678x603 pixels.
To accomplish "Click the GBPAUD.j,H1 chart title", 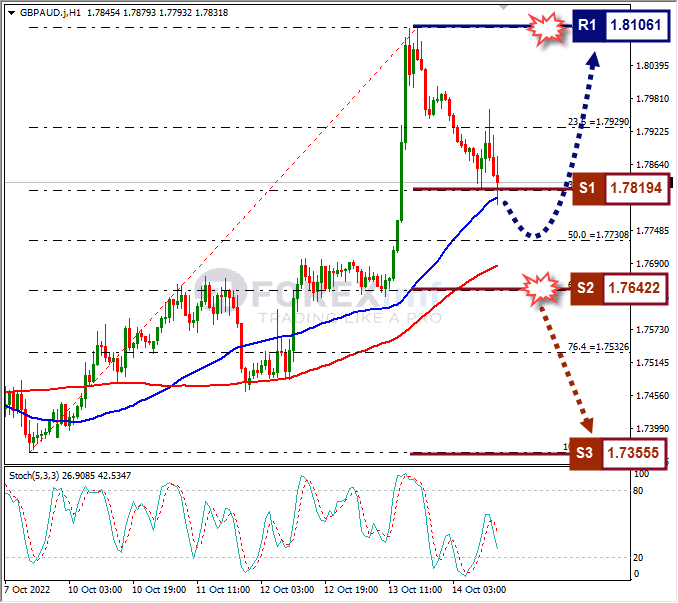I will tap(50, 13).
